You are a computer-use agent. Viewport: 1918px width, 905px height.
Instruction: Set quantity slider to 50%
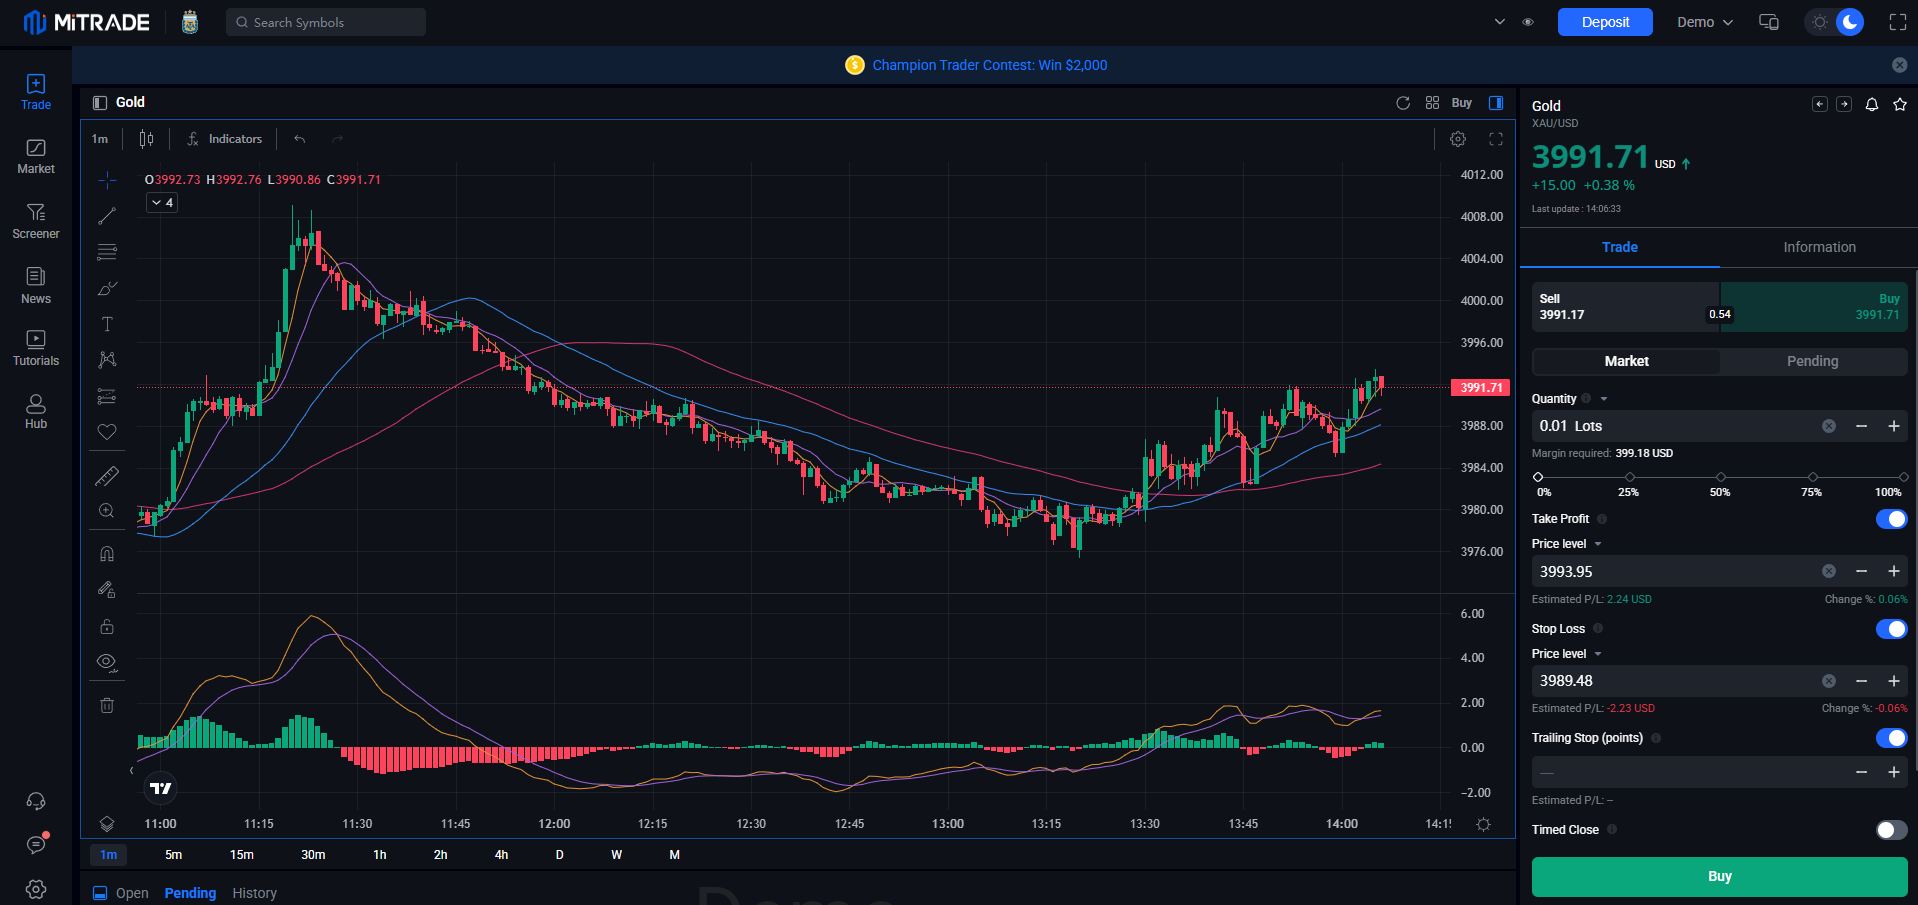pyautogui.click(x=1720, y=477)
